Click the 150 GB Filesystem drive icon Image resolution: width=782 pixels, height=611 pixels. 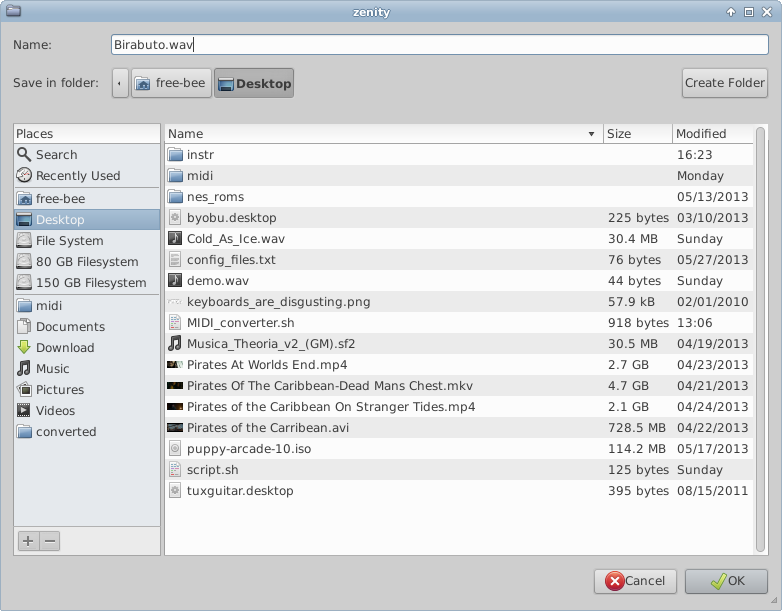pos(24,282)
